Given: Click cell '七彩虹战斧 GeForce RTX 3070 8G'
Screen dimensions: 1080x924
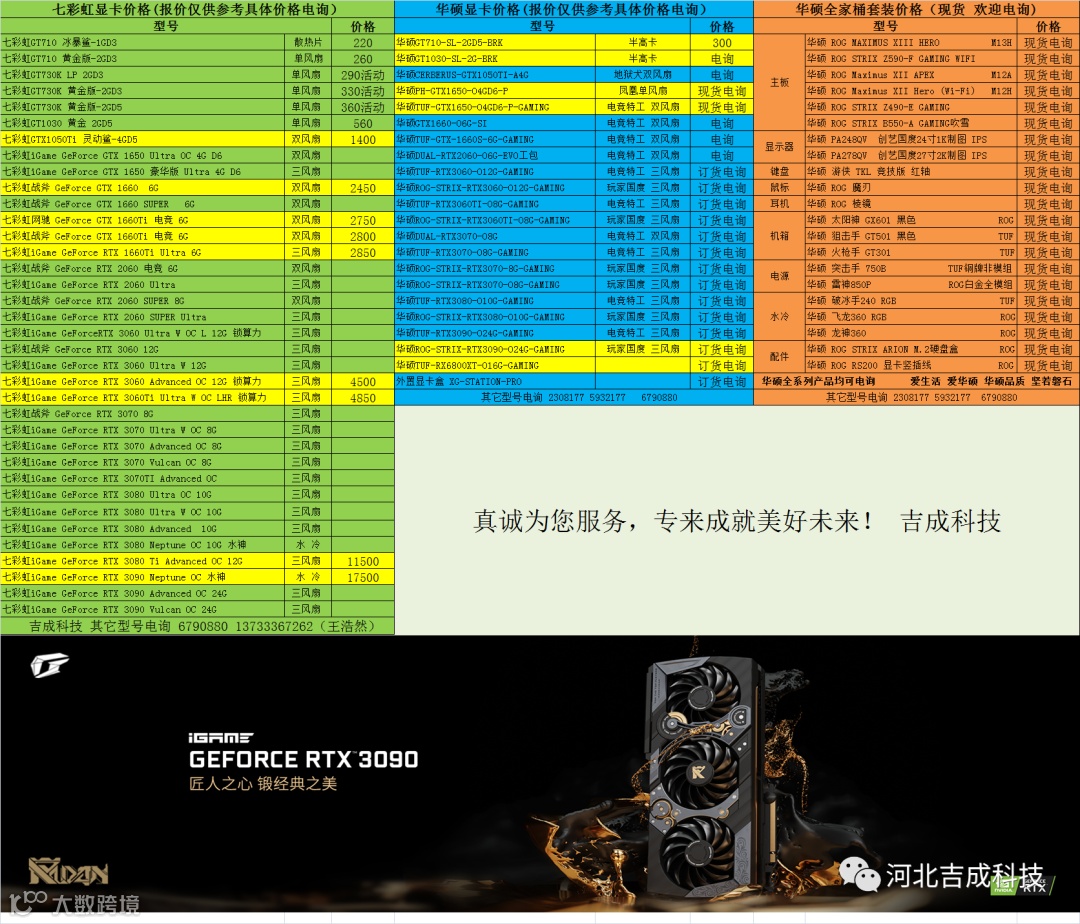Looking at the screenshot, I should pyautogui.click(x=143, y=414).
